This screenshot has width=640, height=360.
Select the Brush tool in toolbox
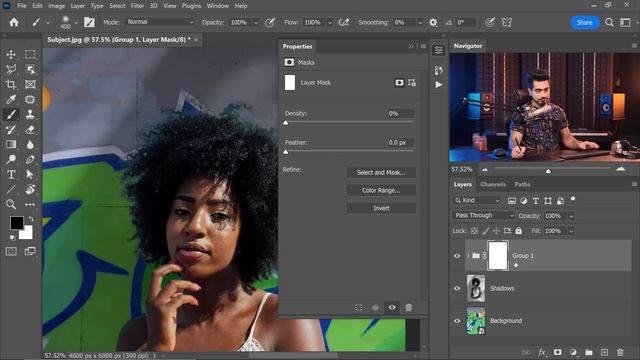tap(11, 114)
